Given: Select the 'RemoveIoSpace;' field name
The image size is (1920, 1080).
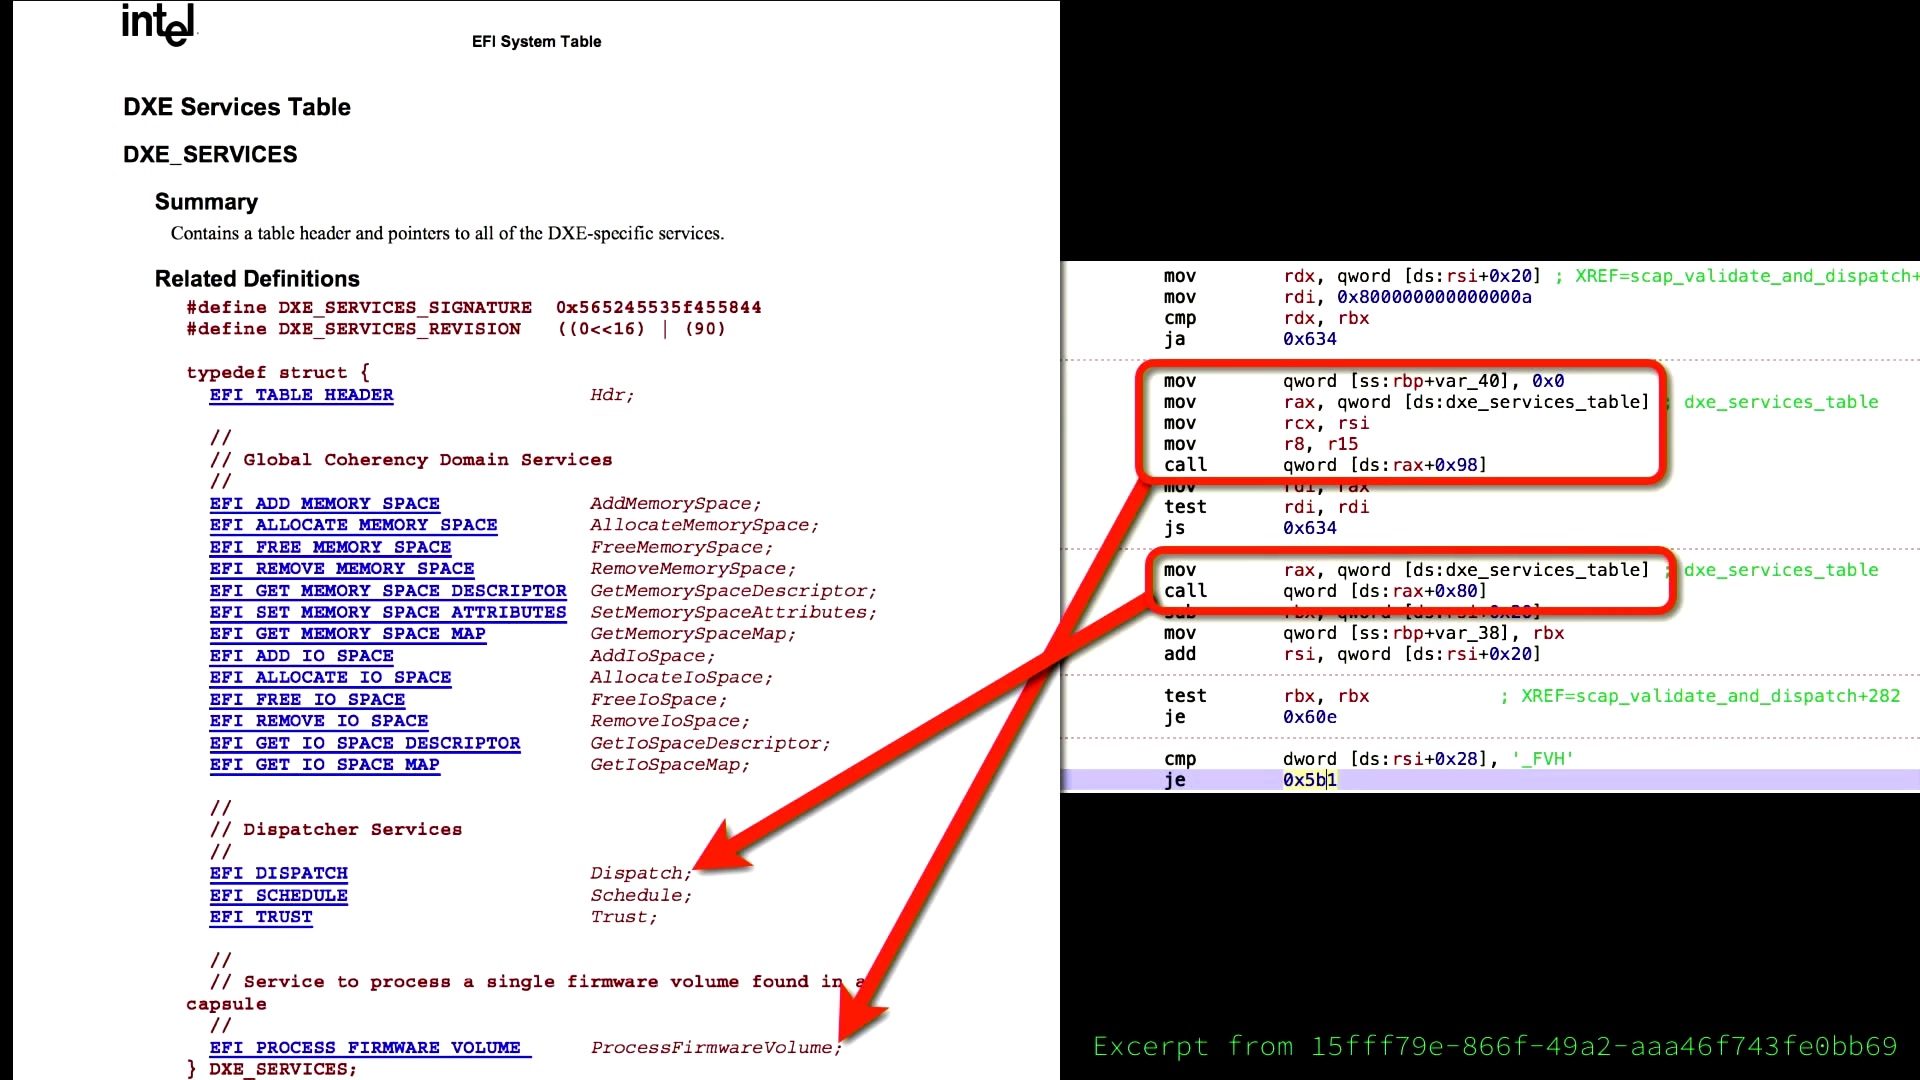Looking at the screenshot, I should coord(670,721).
